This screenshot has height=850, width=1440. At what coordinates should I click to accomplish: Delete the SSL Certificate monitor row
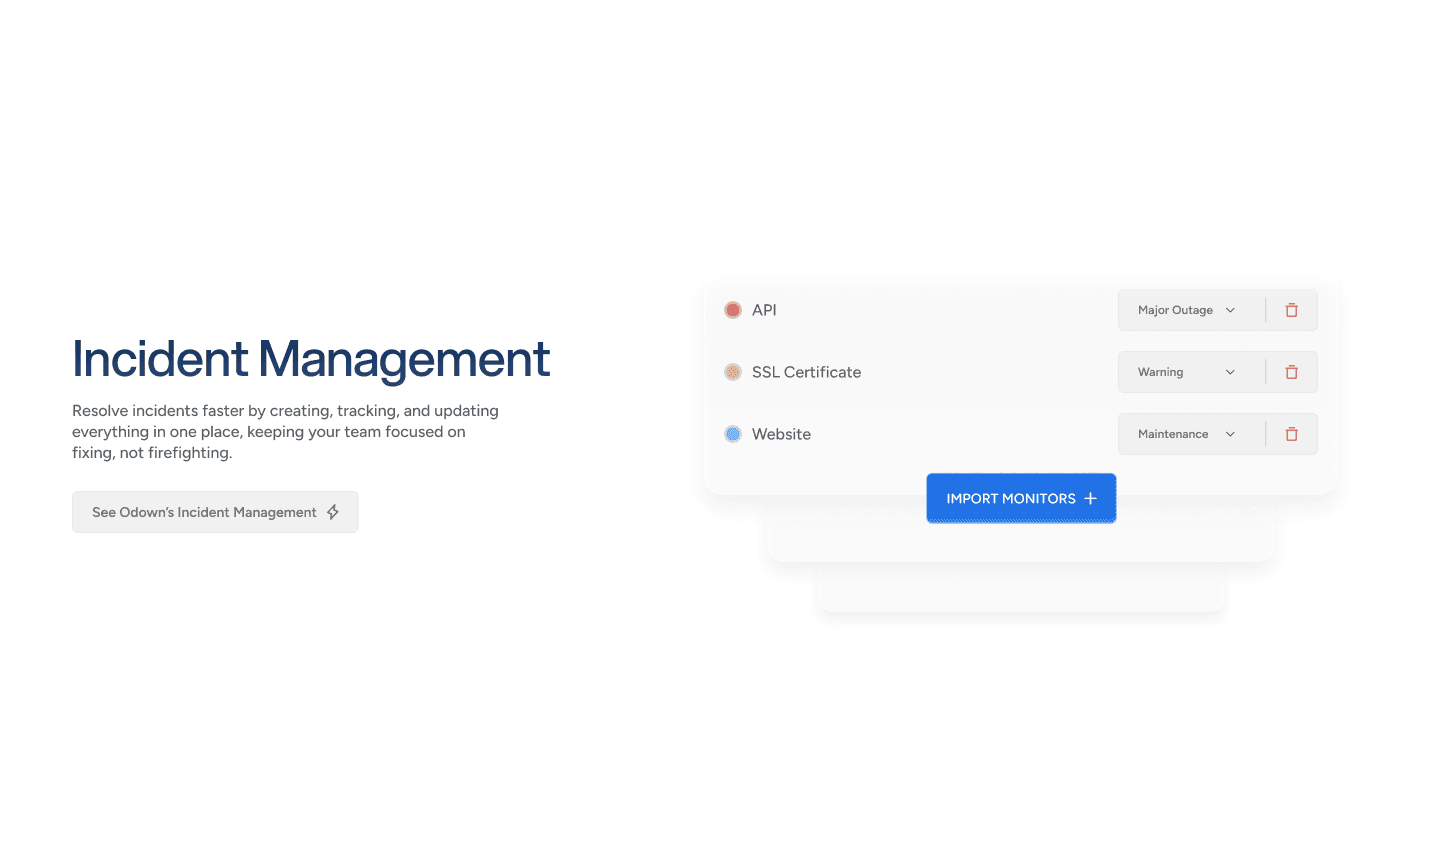click(x=1291, y=372)
